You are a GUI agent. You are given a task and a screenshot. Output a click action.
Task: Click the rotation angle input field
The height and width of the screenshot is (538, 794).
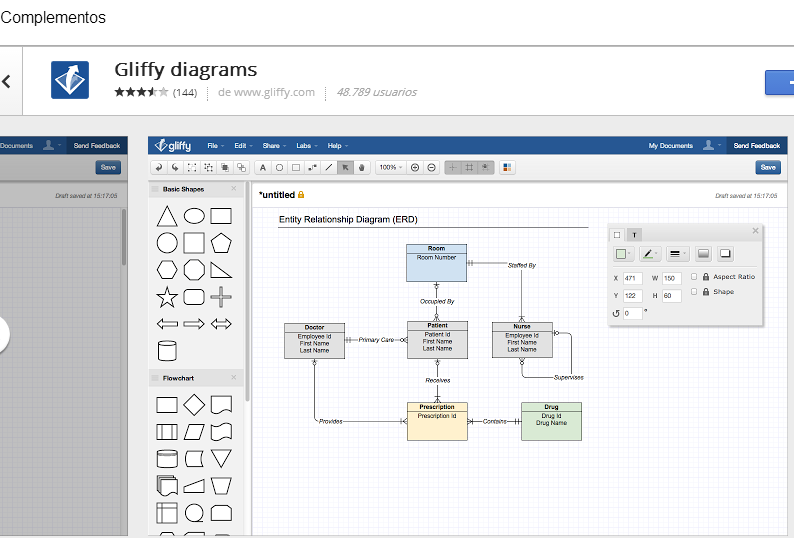point(632,313)
